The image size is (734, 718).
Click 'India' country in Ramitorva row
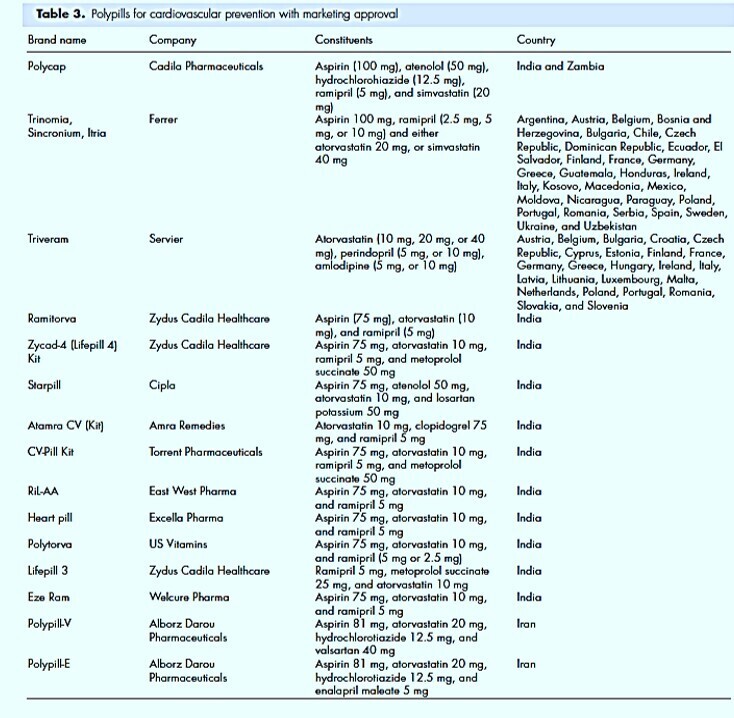pyautogui.click(x=529, y=319)
